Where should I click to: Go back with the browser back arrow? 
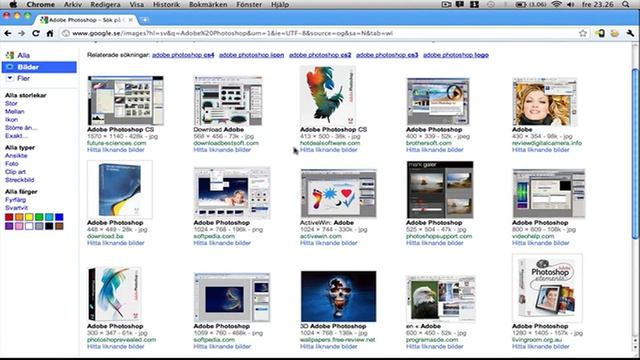(x=8, y=33)
